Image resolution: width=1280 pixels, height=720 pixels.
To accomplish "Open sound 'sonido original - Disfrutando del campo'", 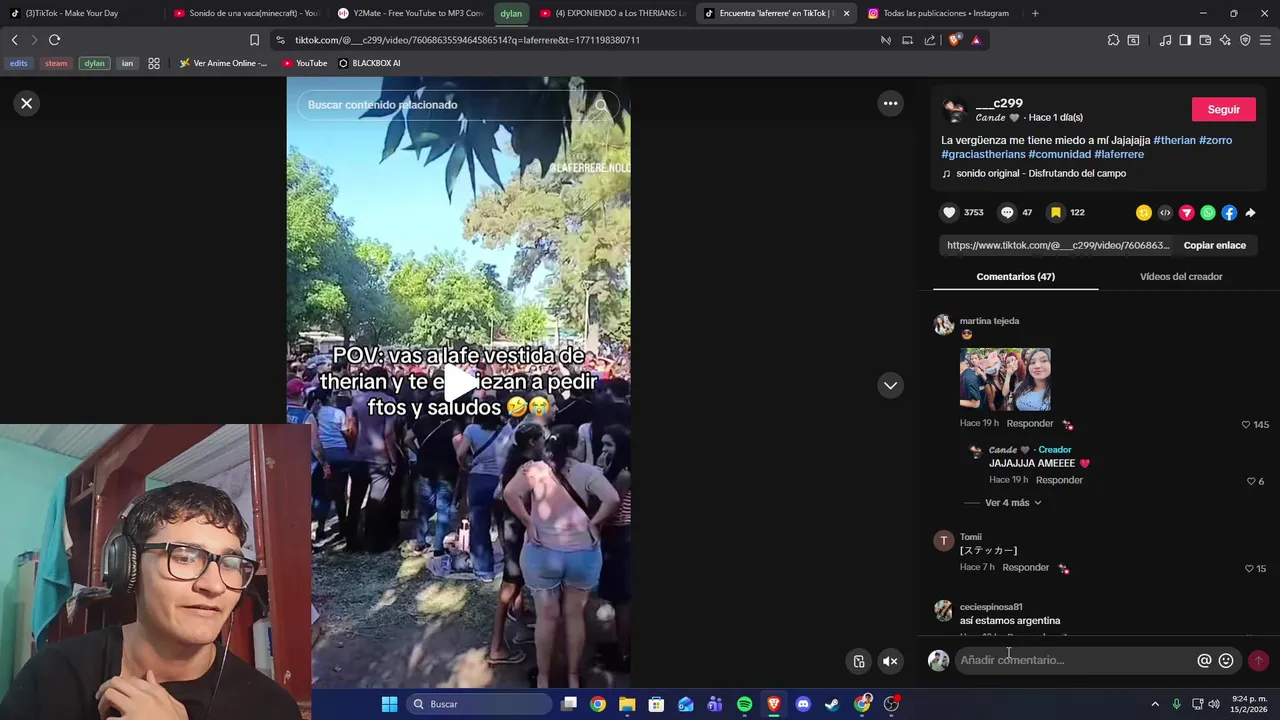I will tap(1040, 173).
